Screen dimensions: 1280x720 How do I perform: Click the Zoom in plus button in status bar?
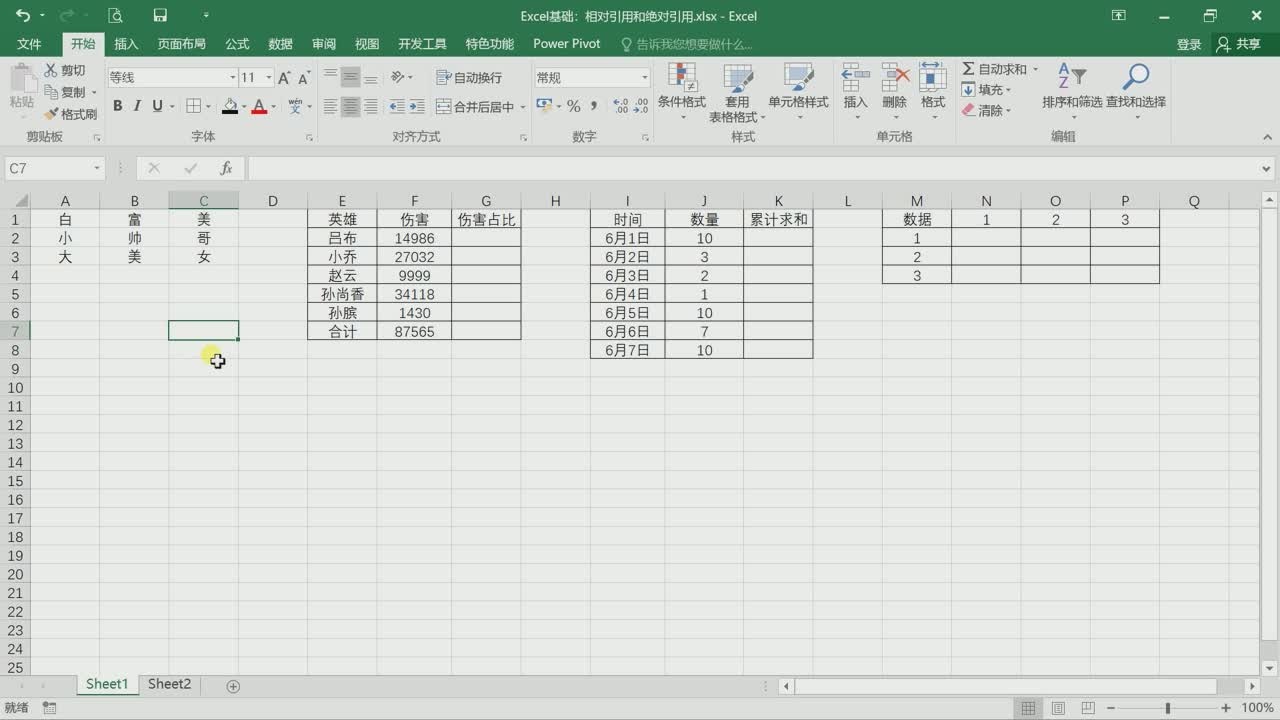(1226, 708)
